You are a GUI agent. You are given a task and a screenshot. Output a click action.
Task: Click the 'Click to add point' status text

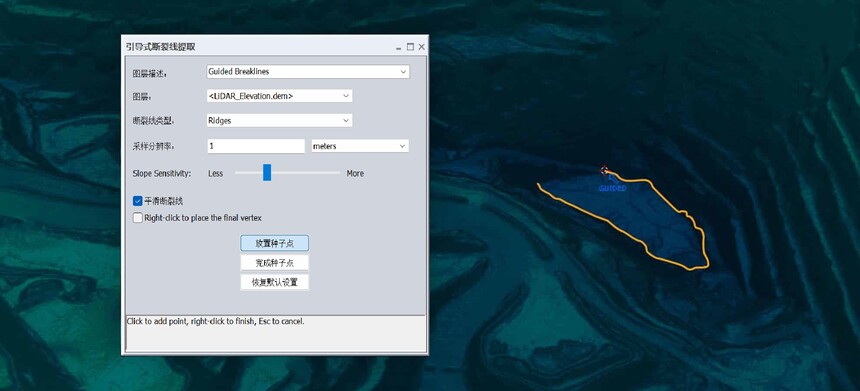pos(216,321)
